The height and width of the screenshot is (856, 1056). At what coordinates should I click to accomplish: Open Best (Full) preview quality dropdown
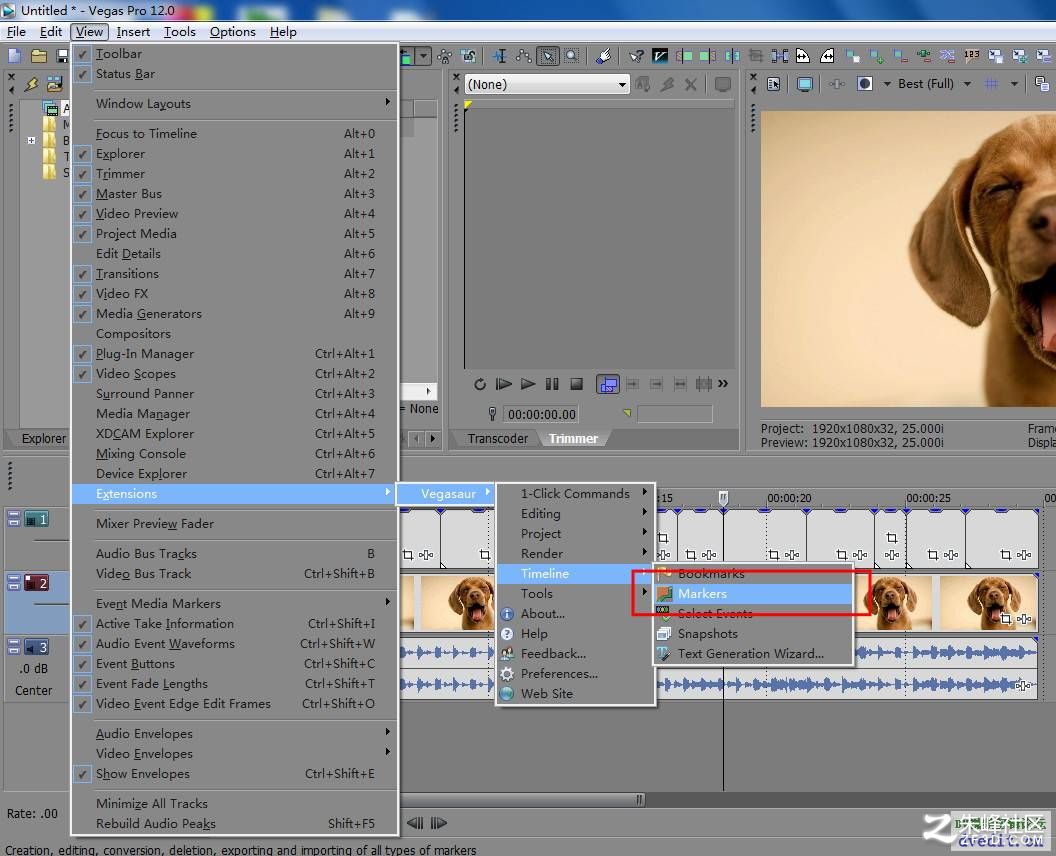967,84
